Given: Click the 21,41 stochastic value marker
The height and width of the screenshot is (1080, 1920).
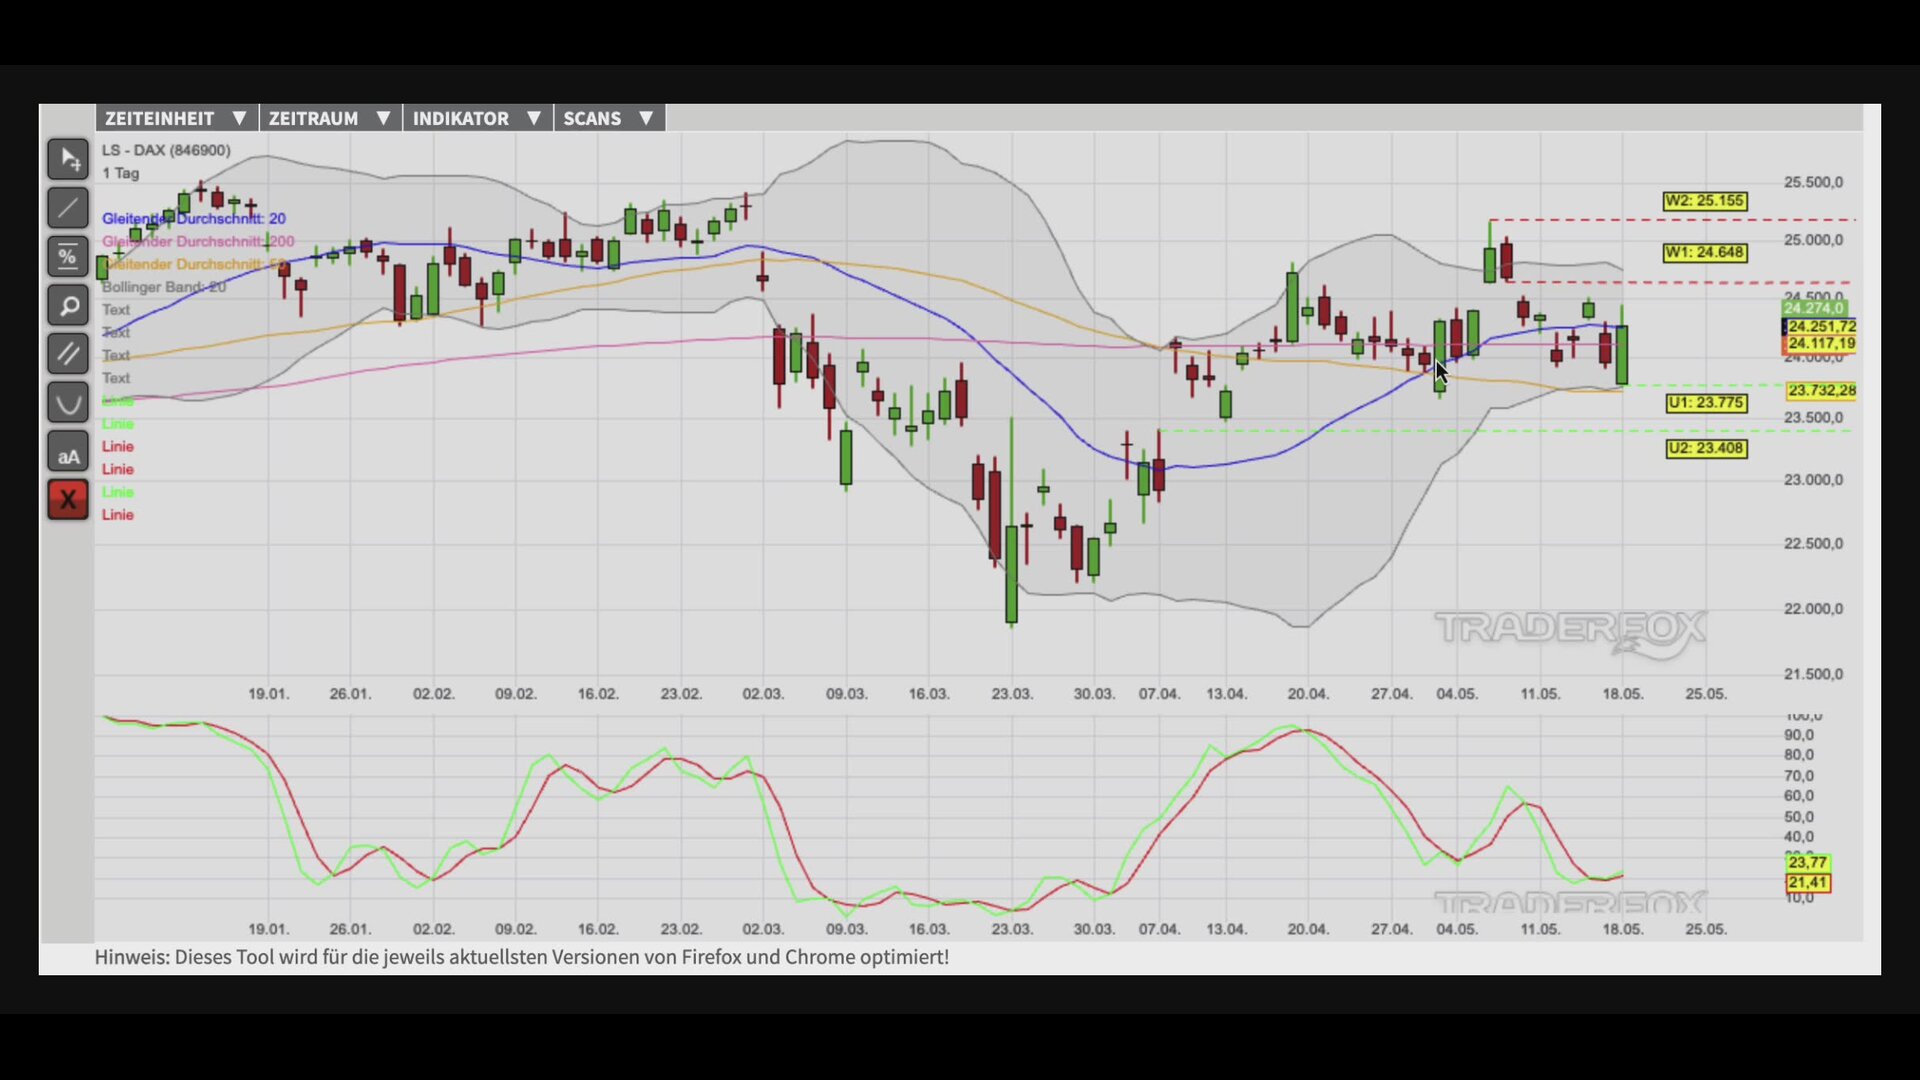Looking at the screenshot, I should [1808, 882].
